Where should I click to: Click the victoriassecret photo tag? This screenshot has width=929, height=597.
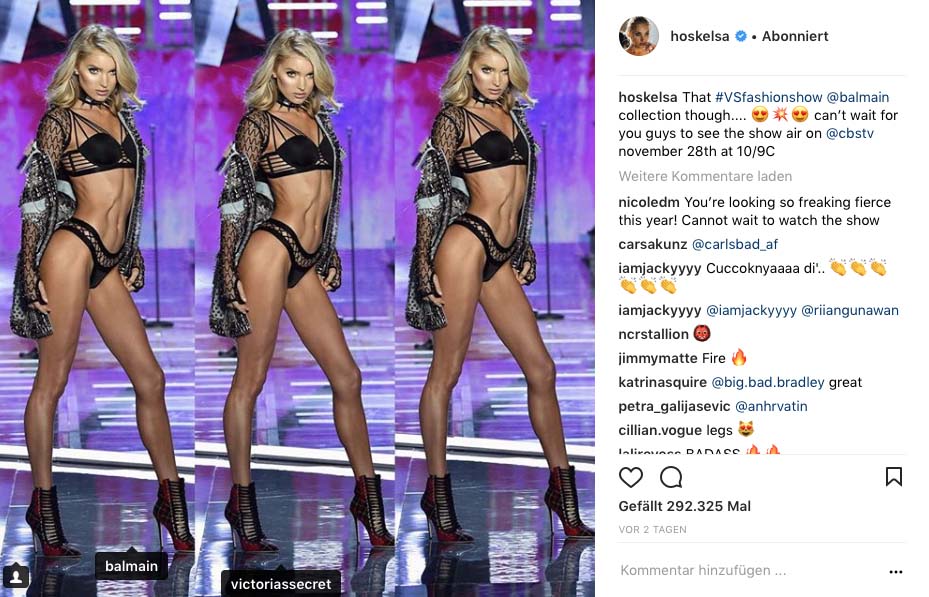tap(281, 584)
